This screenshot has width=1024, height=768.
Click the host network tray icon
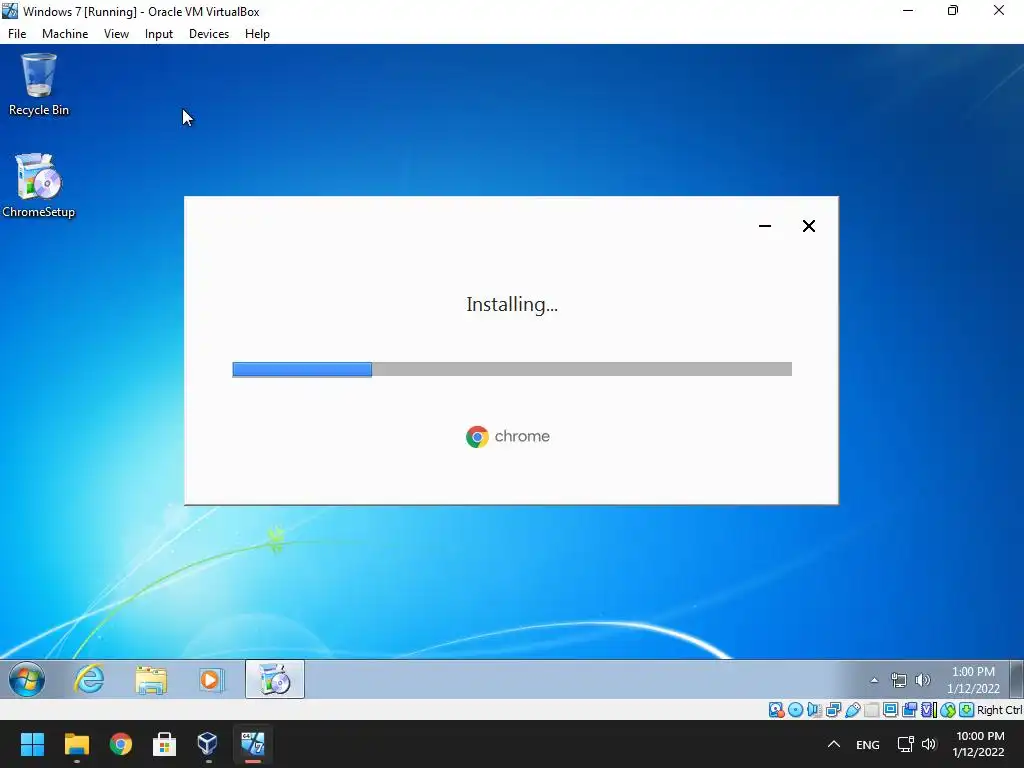coord(905,744)
